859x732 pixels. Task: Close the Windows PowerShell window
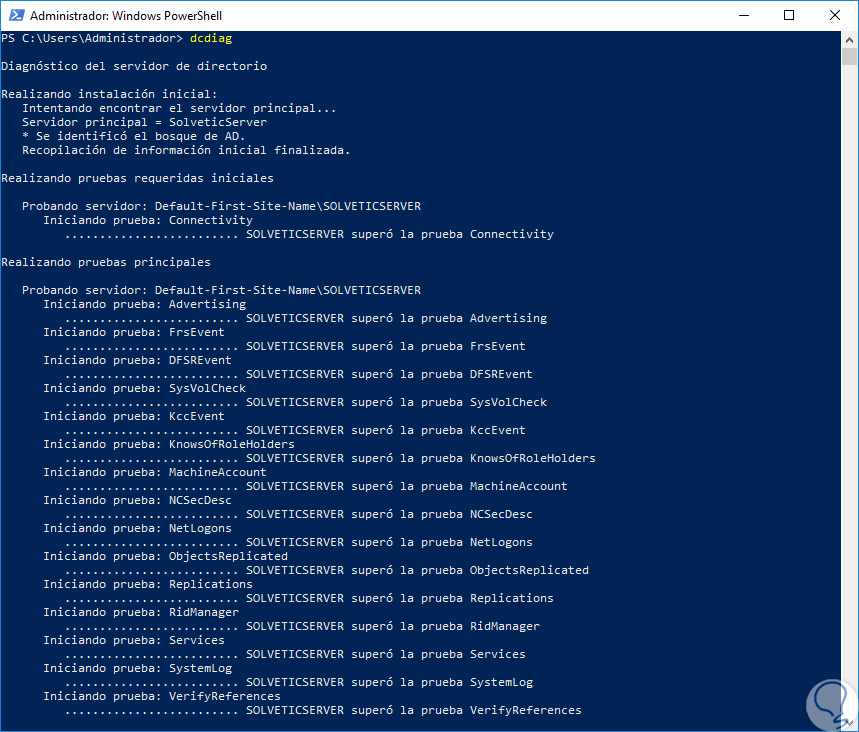[x=835, y=15]
